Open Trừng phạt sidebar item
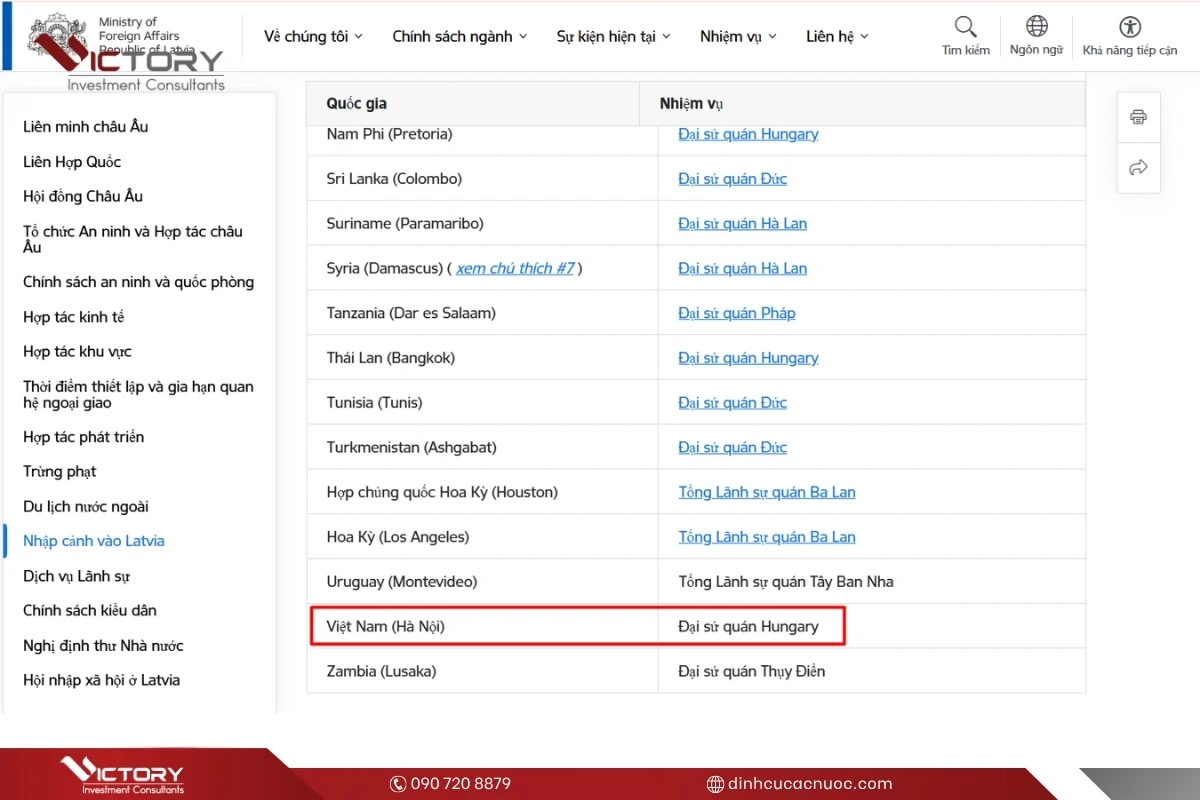 (60, 471)
